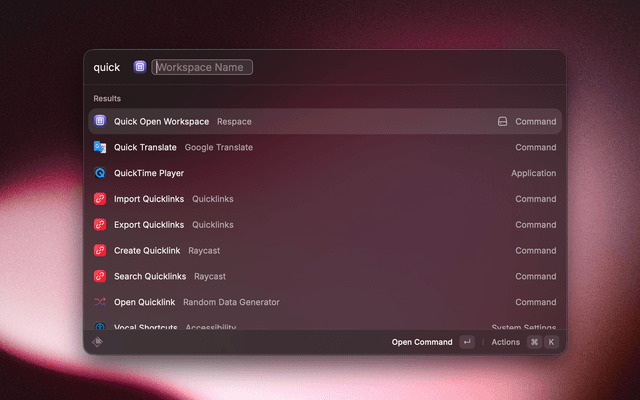The width and height of the screenshot is (640, 400).
Task: Click the K shortcut key badge
Action: tap(550, 342)
